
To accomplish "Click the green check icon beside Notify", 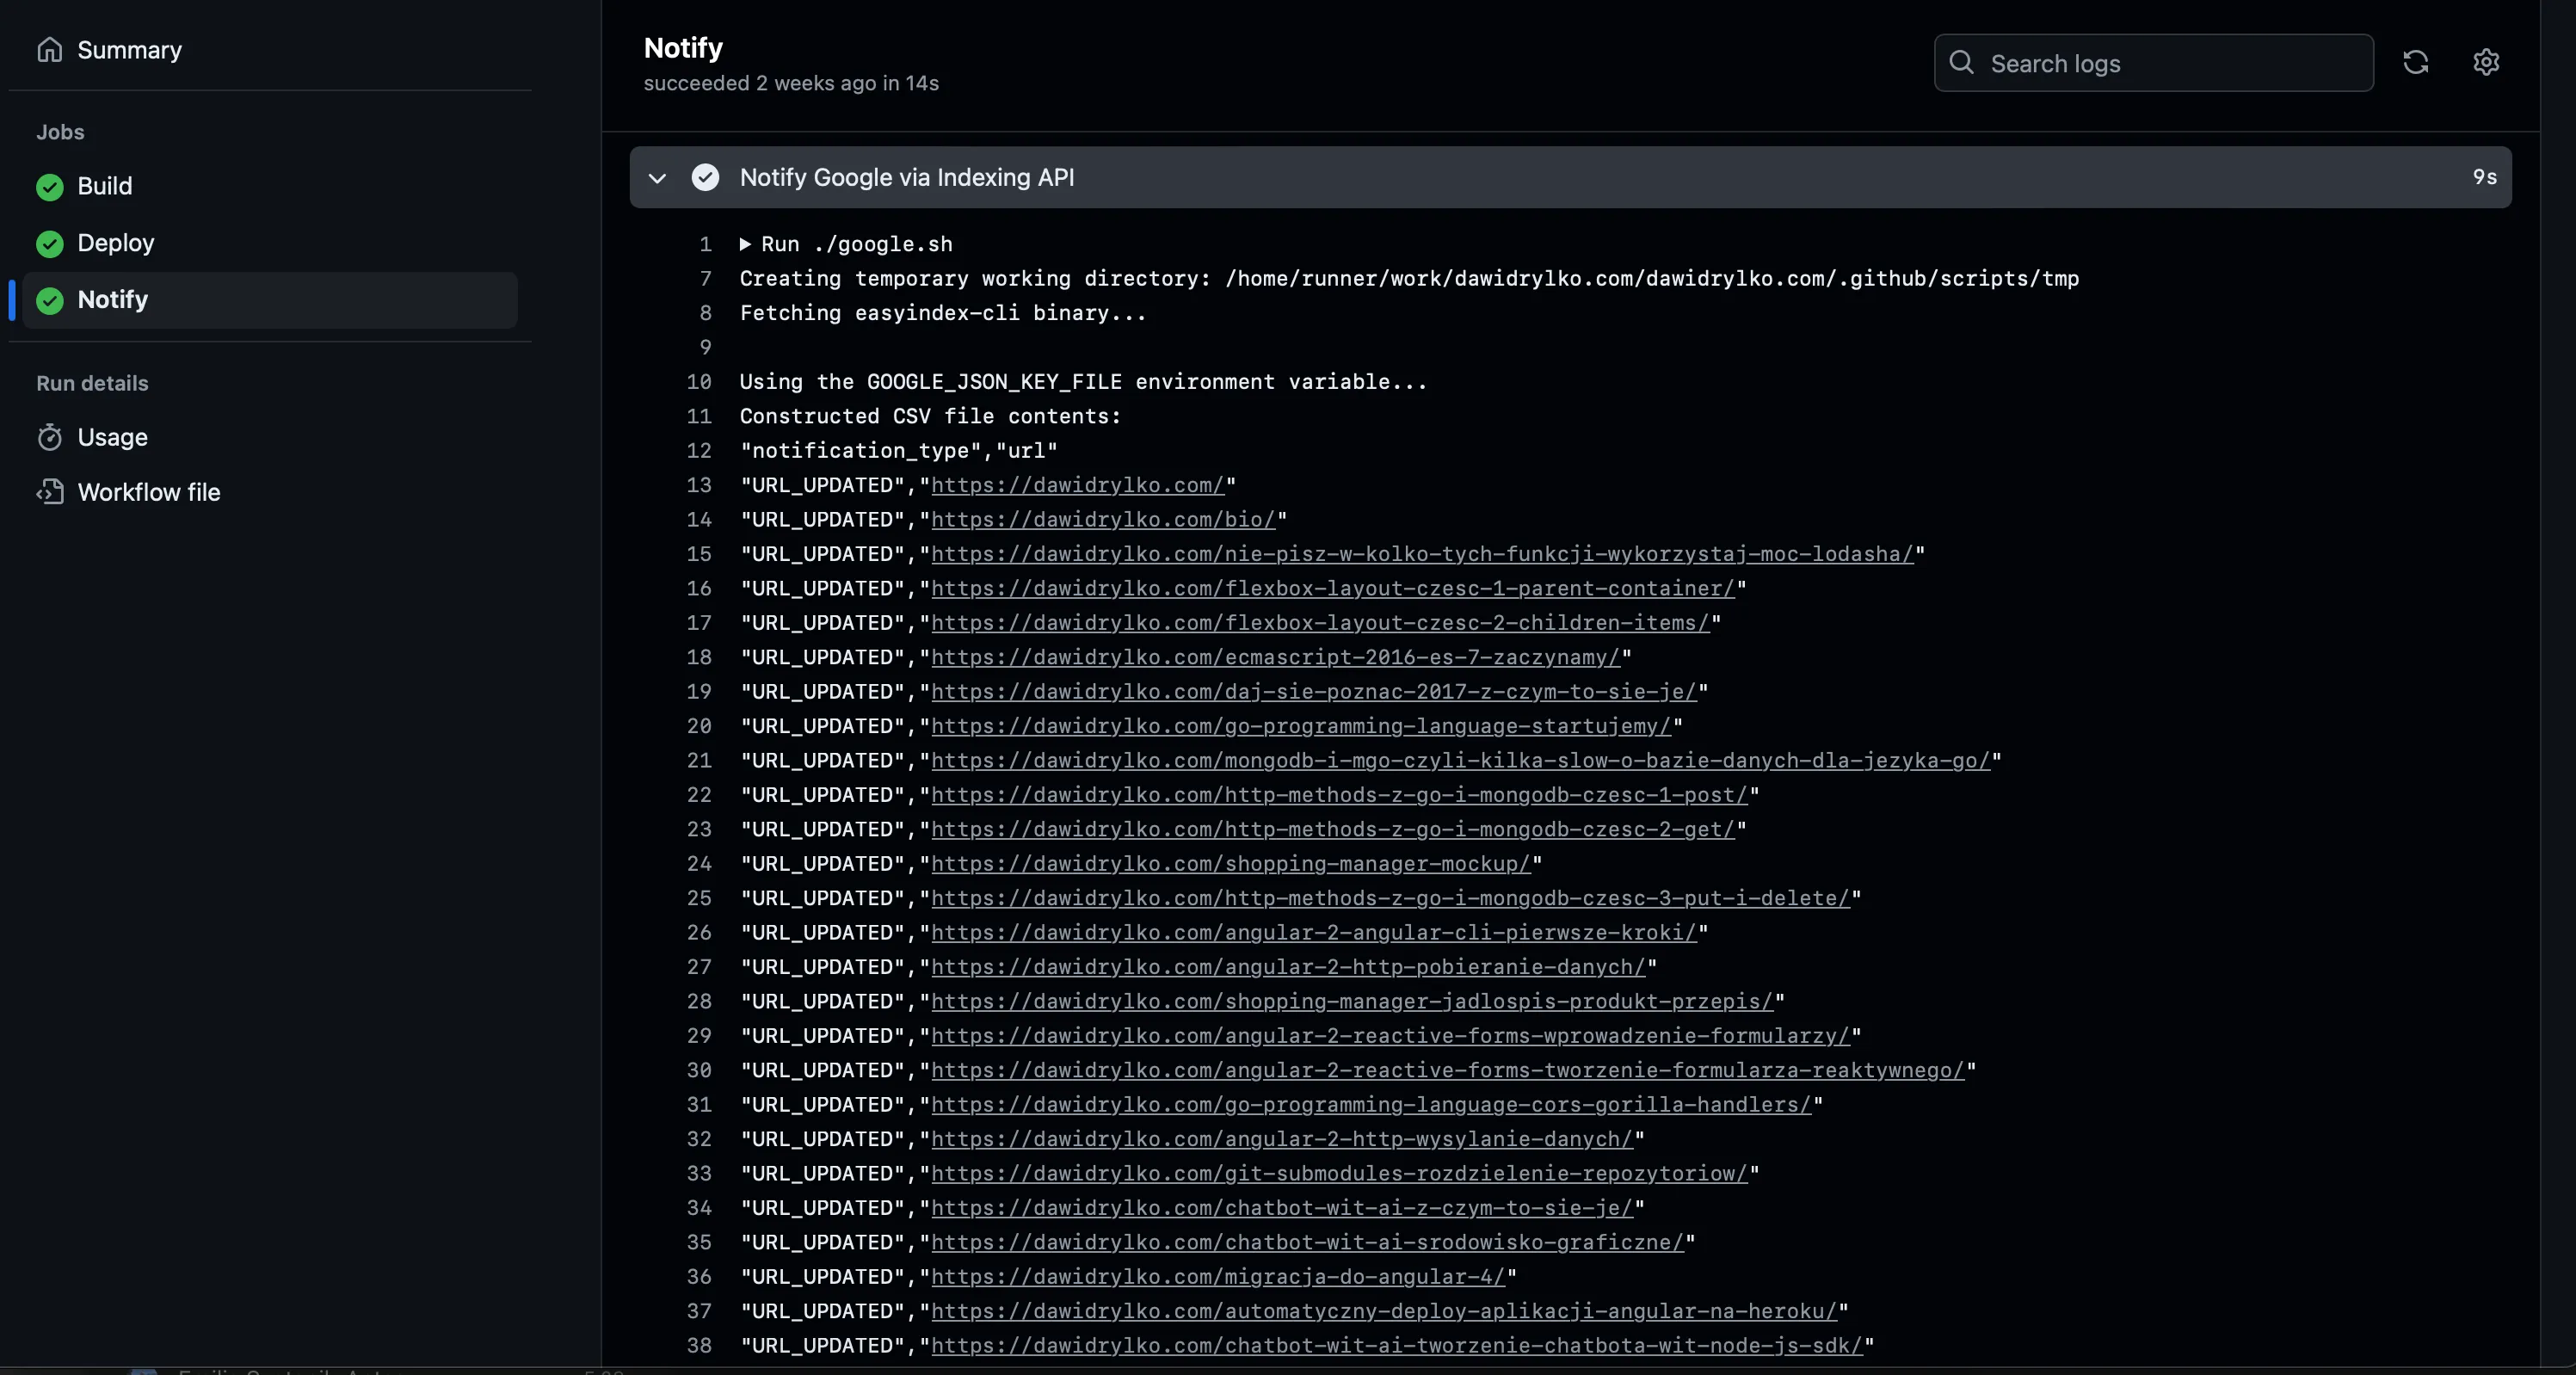I will coord(50,300).
